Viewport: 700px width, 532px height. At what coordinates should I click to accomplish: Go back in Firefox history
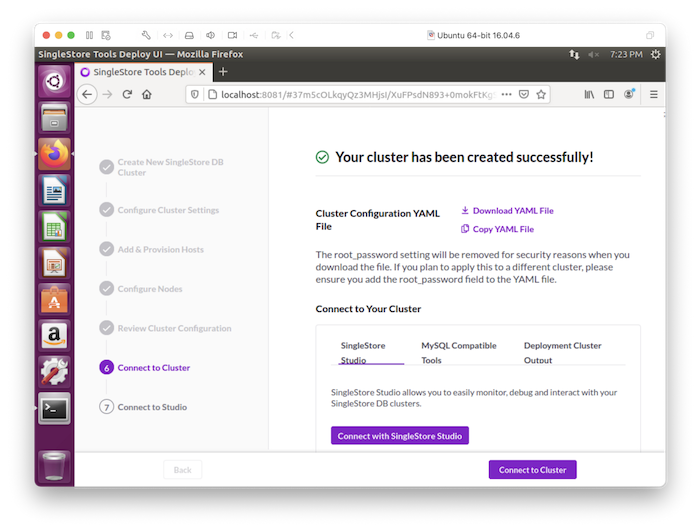click(x=87, y=95)
